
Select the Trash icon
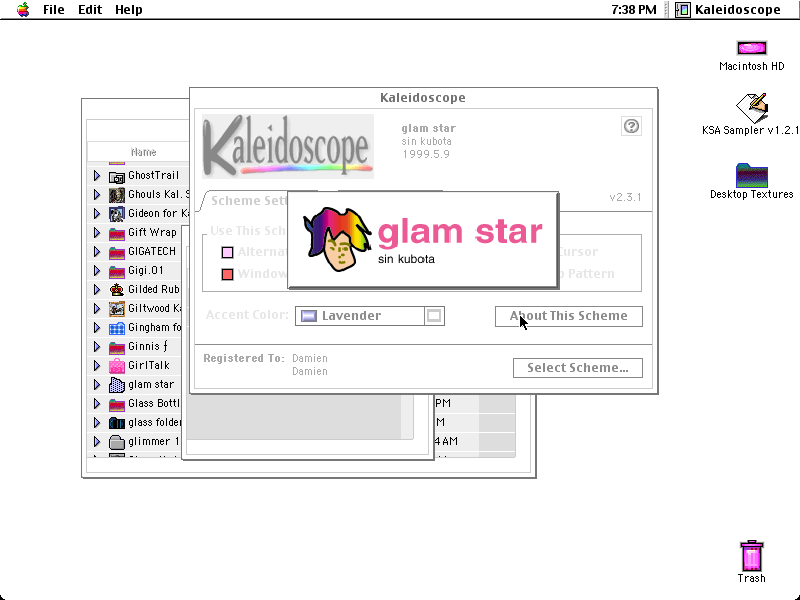tap(752, 556)
